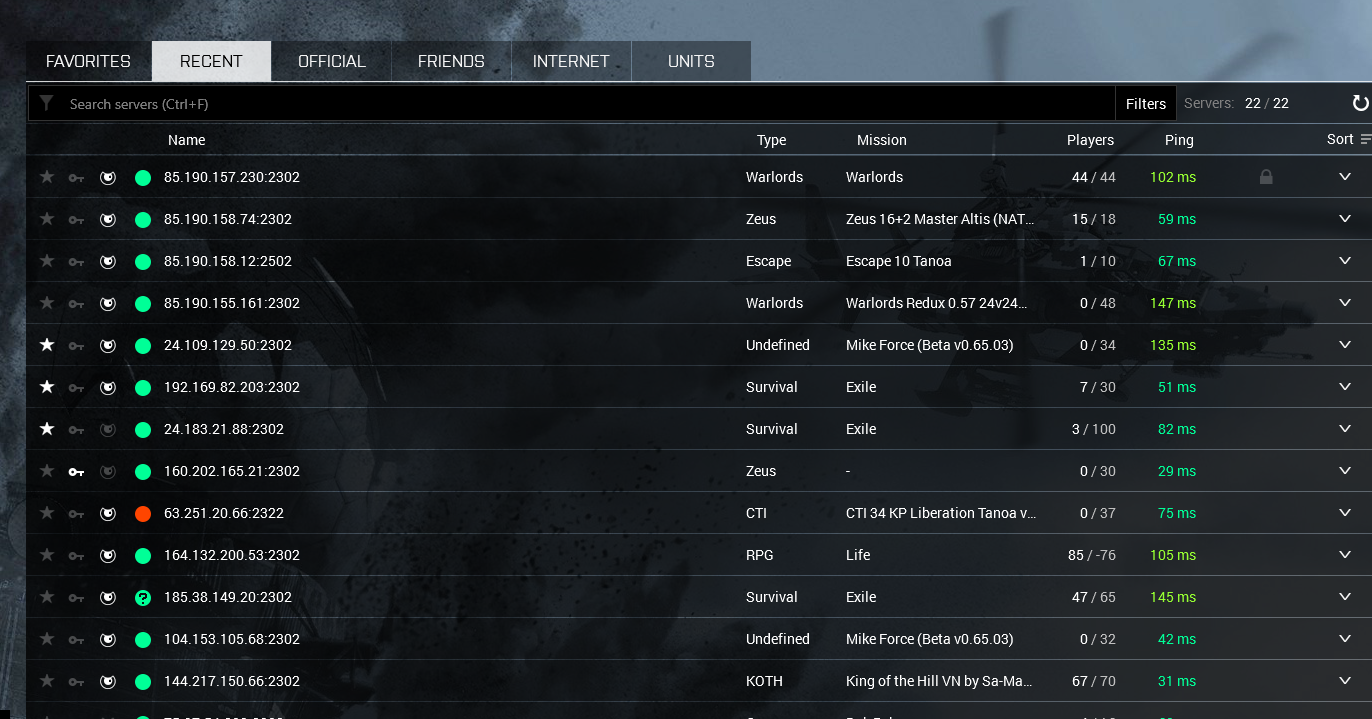This screenshot has width=1372, height=719.
Task: Switch to the Favorites tab
Action: 88,61
